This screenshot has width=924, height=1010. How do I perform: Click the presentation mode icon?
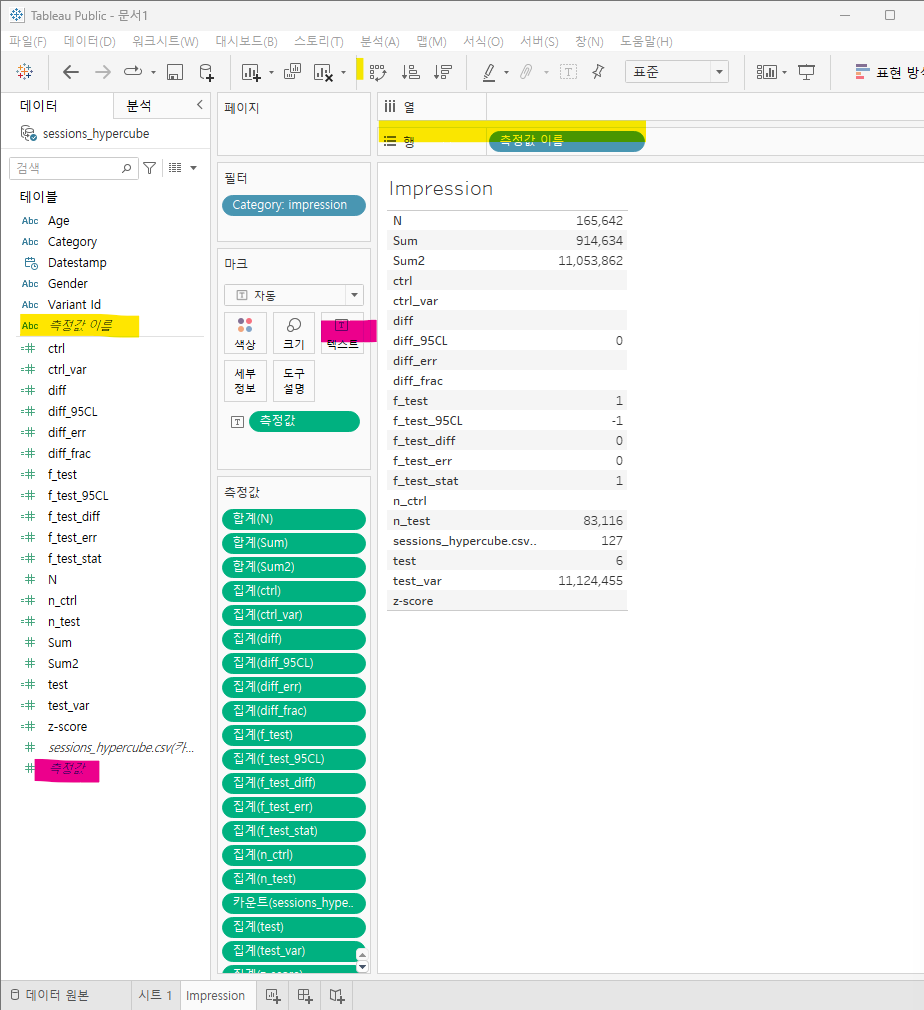click(x=806, y=72)
